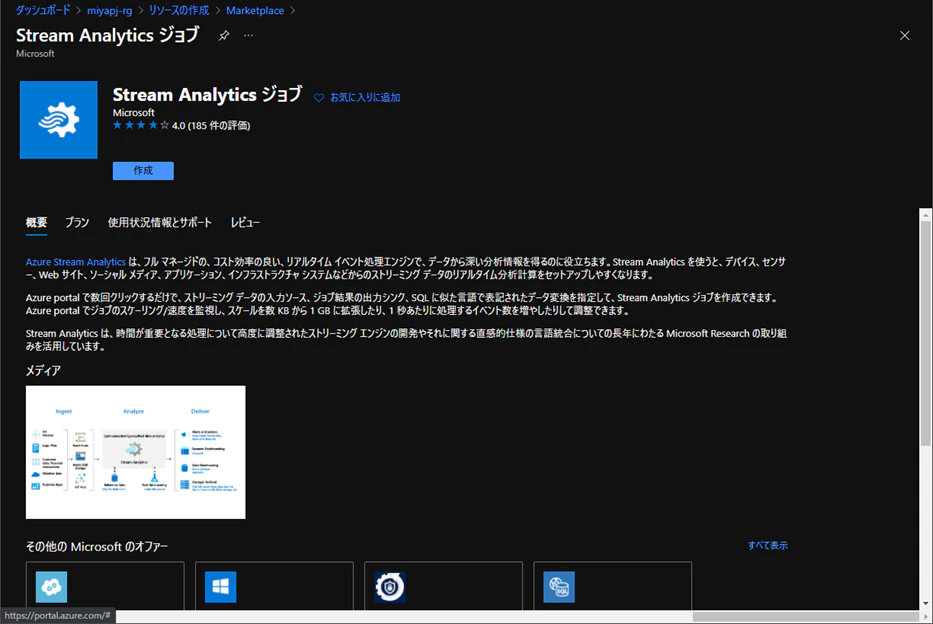This screenshot has height=624, width=933.
Task: Open the ellipsis more options menu
Action: point(248,36)
